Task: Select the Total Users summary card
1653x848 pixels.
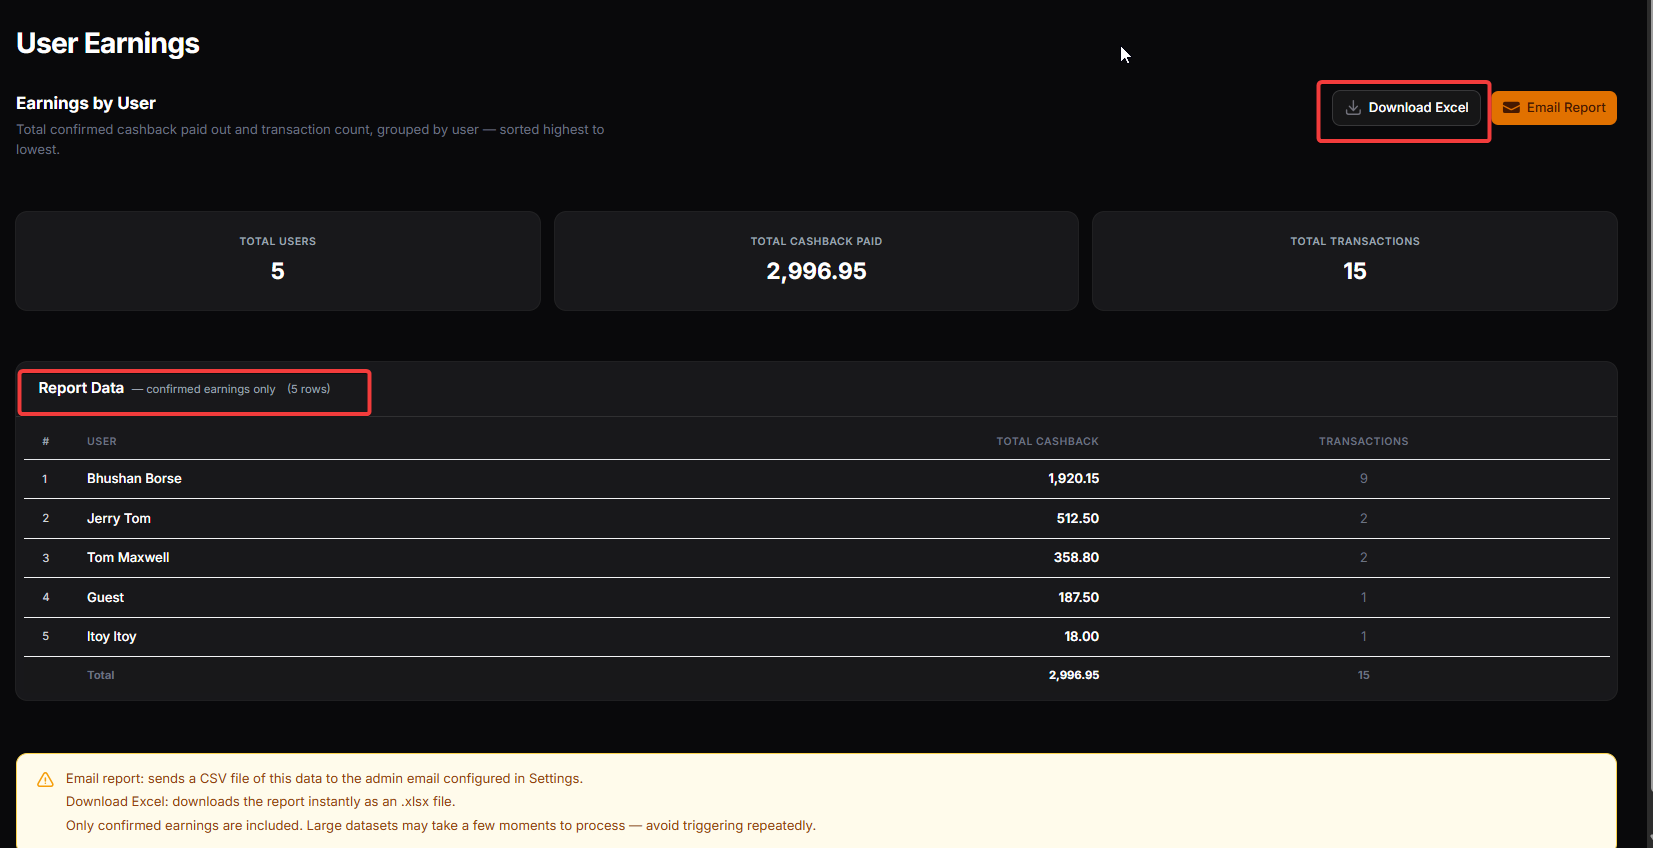Action: [278, 261]
